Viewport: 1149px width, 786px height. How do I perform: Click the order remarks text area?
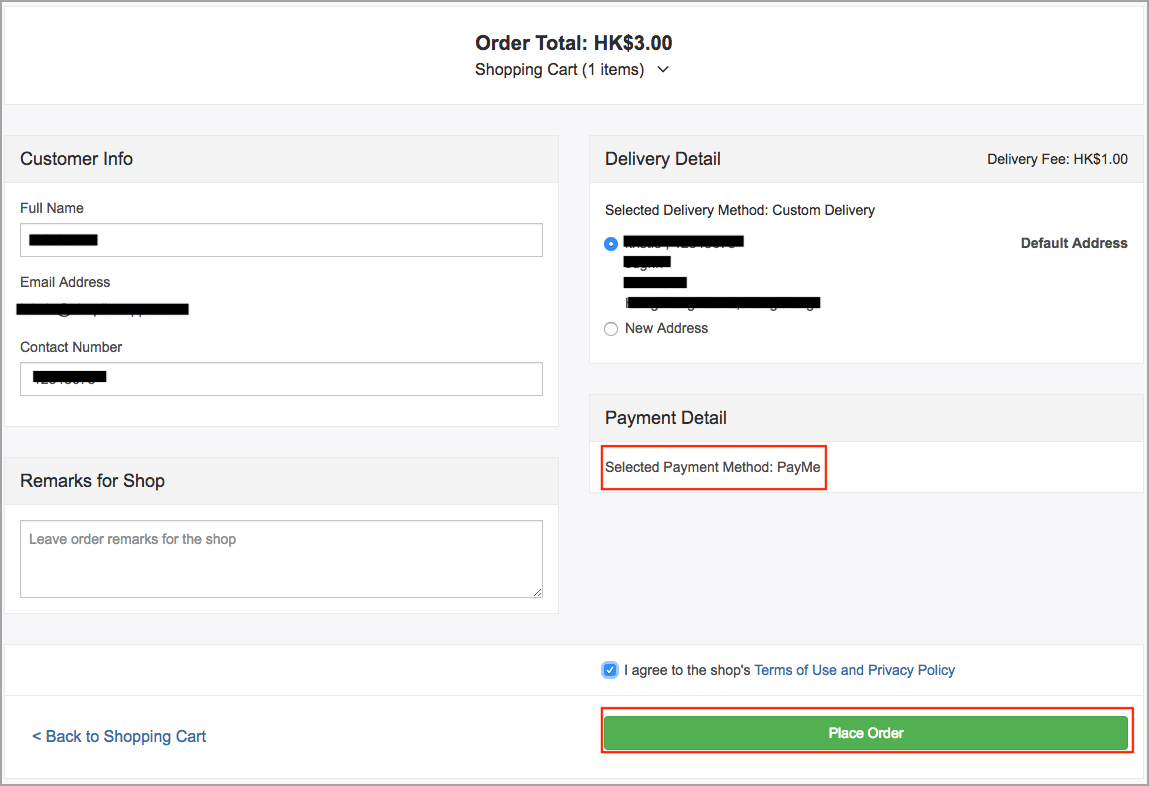[x=281, y=559]
